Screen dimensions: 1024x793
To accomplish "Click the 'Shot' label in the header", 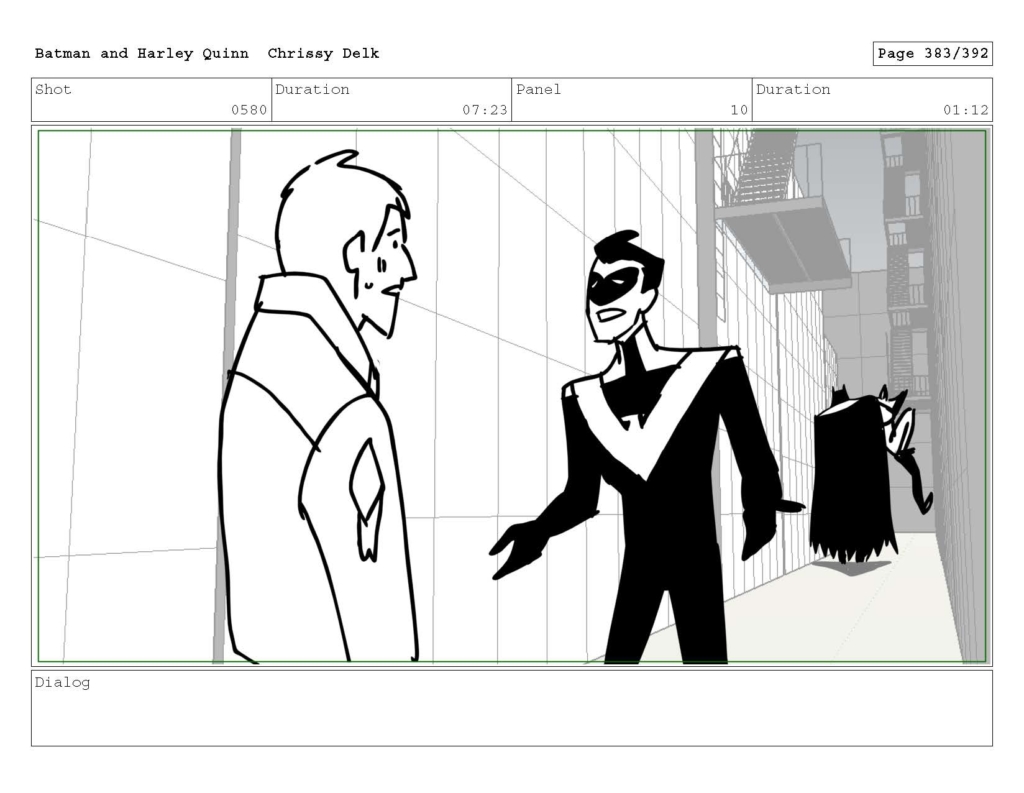I will click(53, 89).
